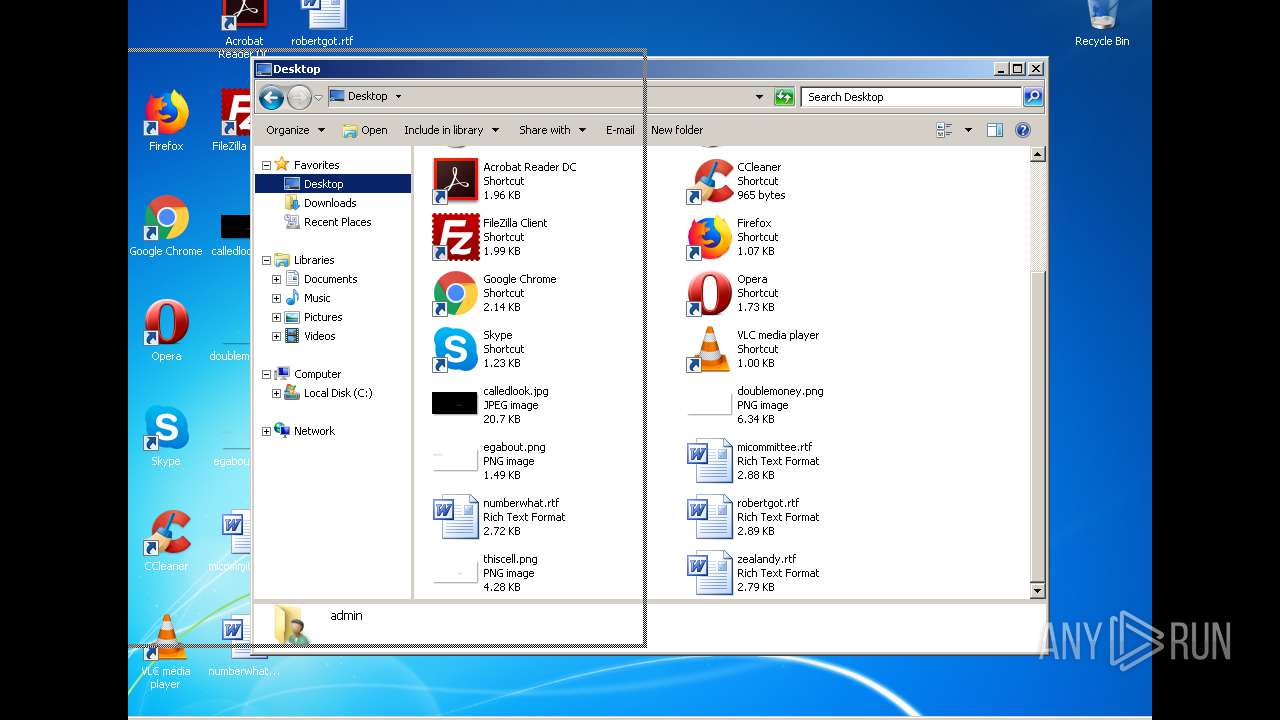Collapse the Computer tree group
This screenshot has height=720, width=1280.
click(267, 374)
